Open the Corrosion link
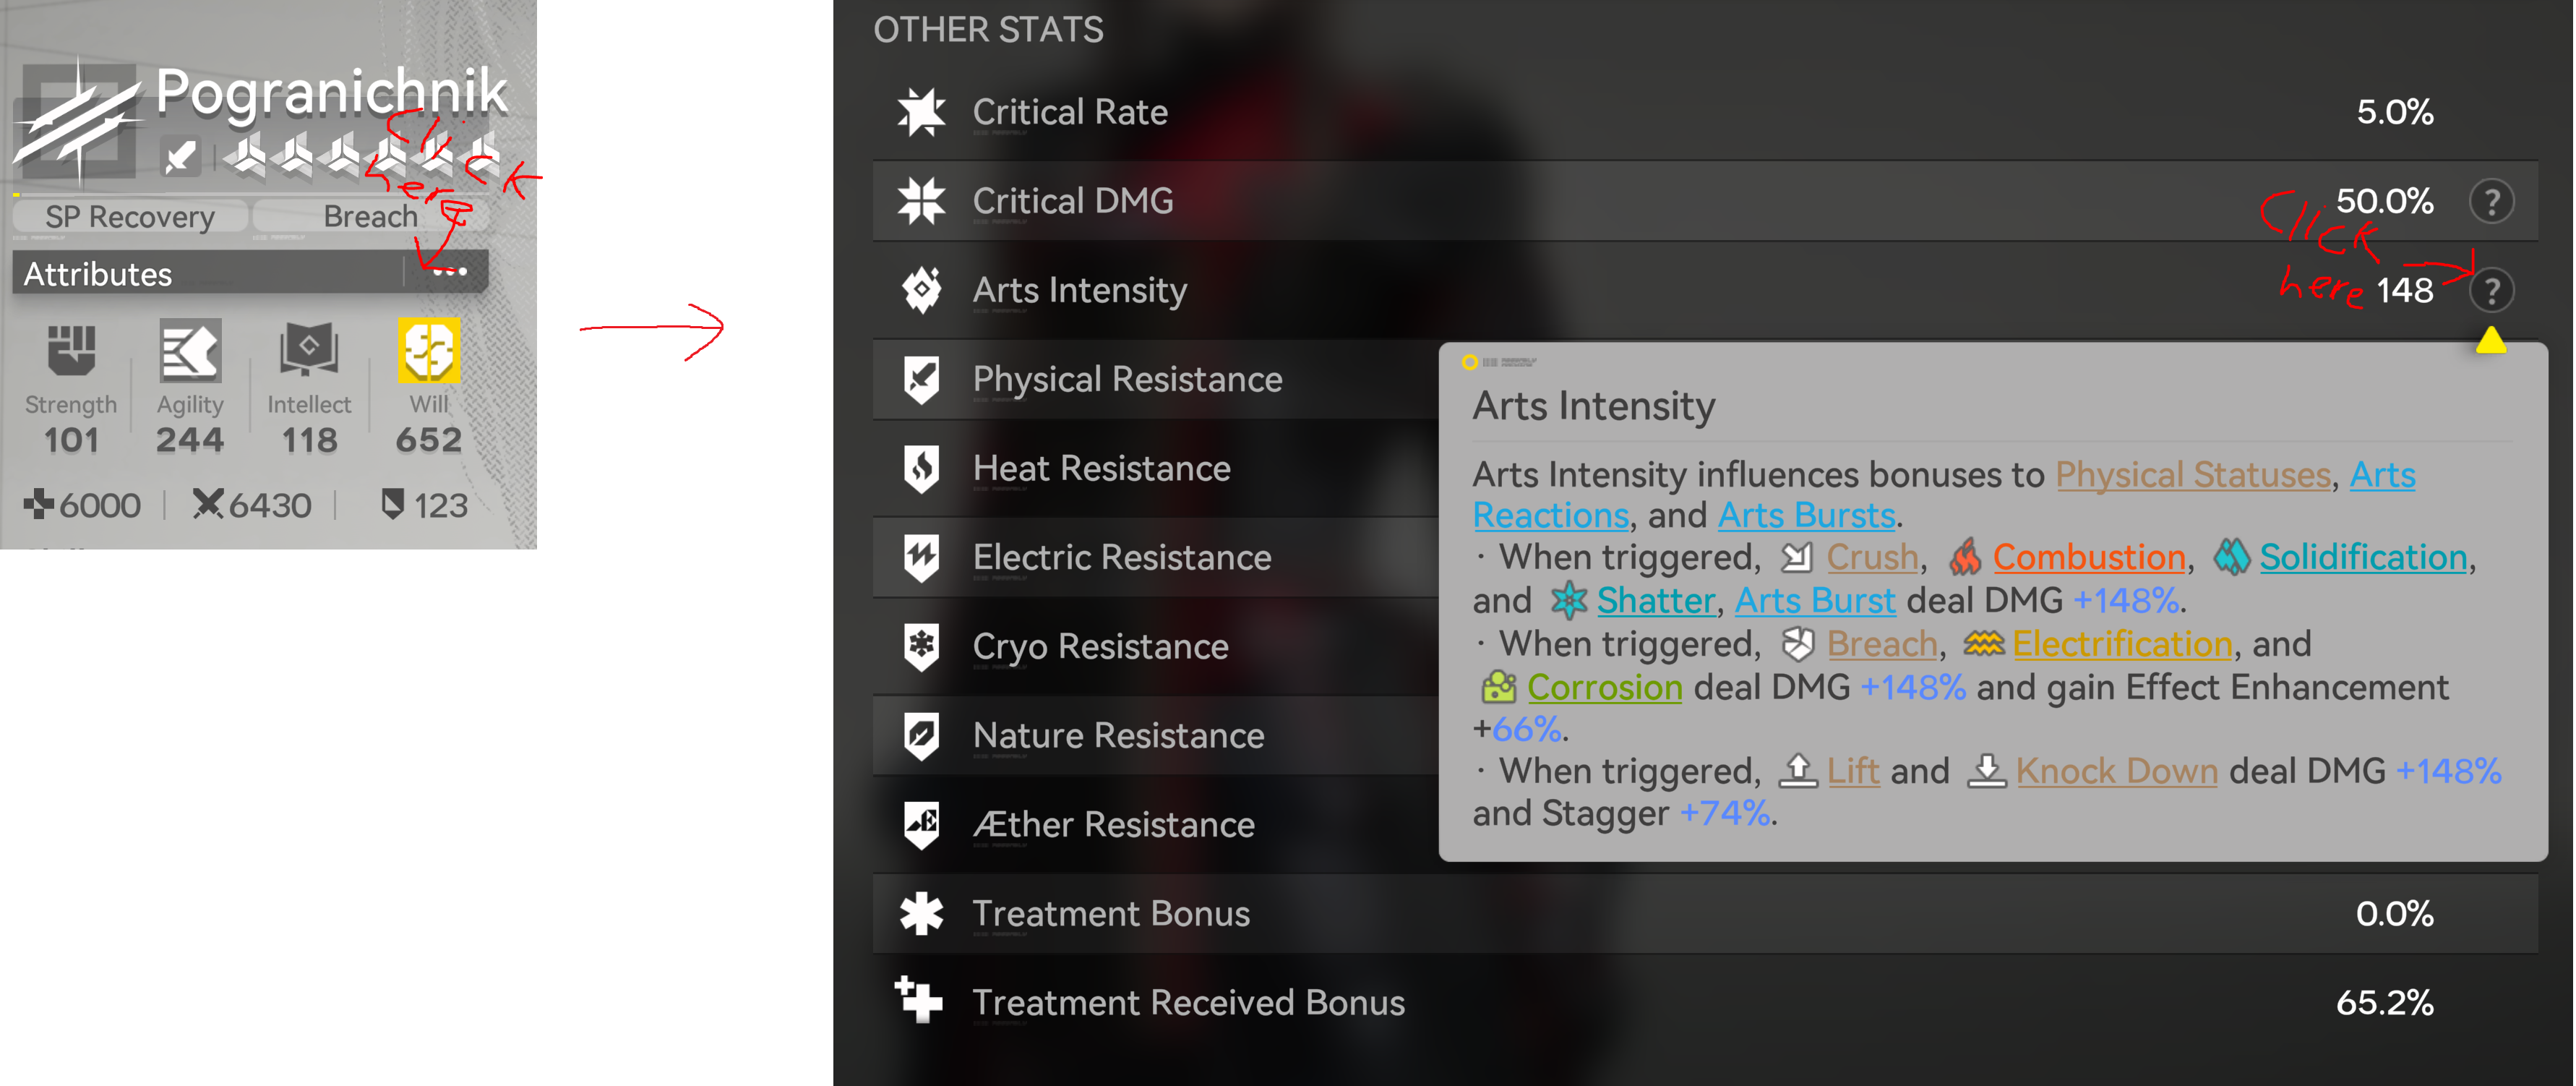Viewport: 2576px width, 1086px height. [x=1605, y=687]
